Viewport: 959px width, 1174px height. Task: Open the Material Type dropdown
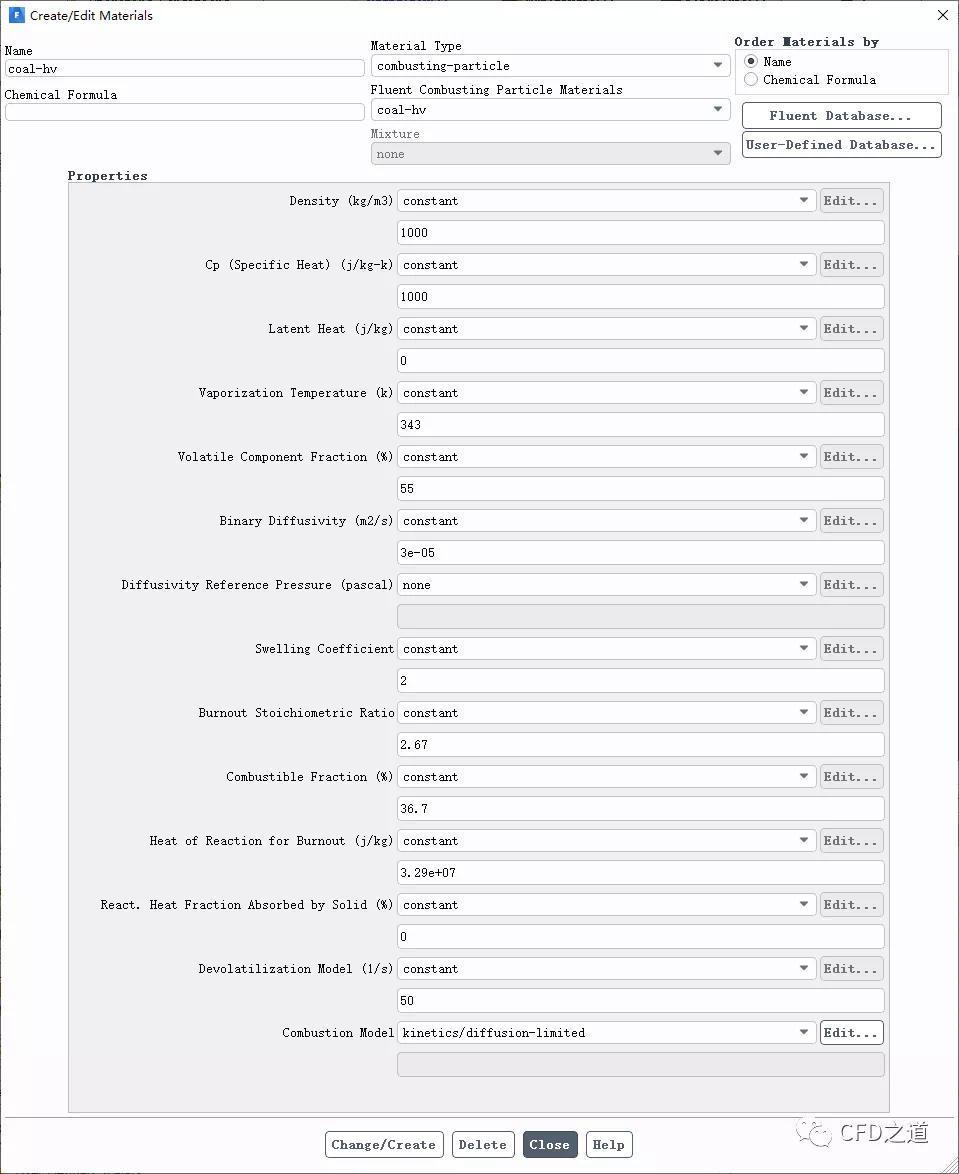click(x=550, y=66)
